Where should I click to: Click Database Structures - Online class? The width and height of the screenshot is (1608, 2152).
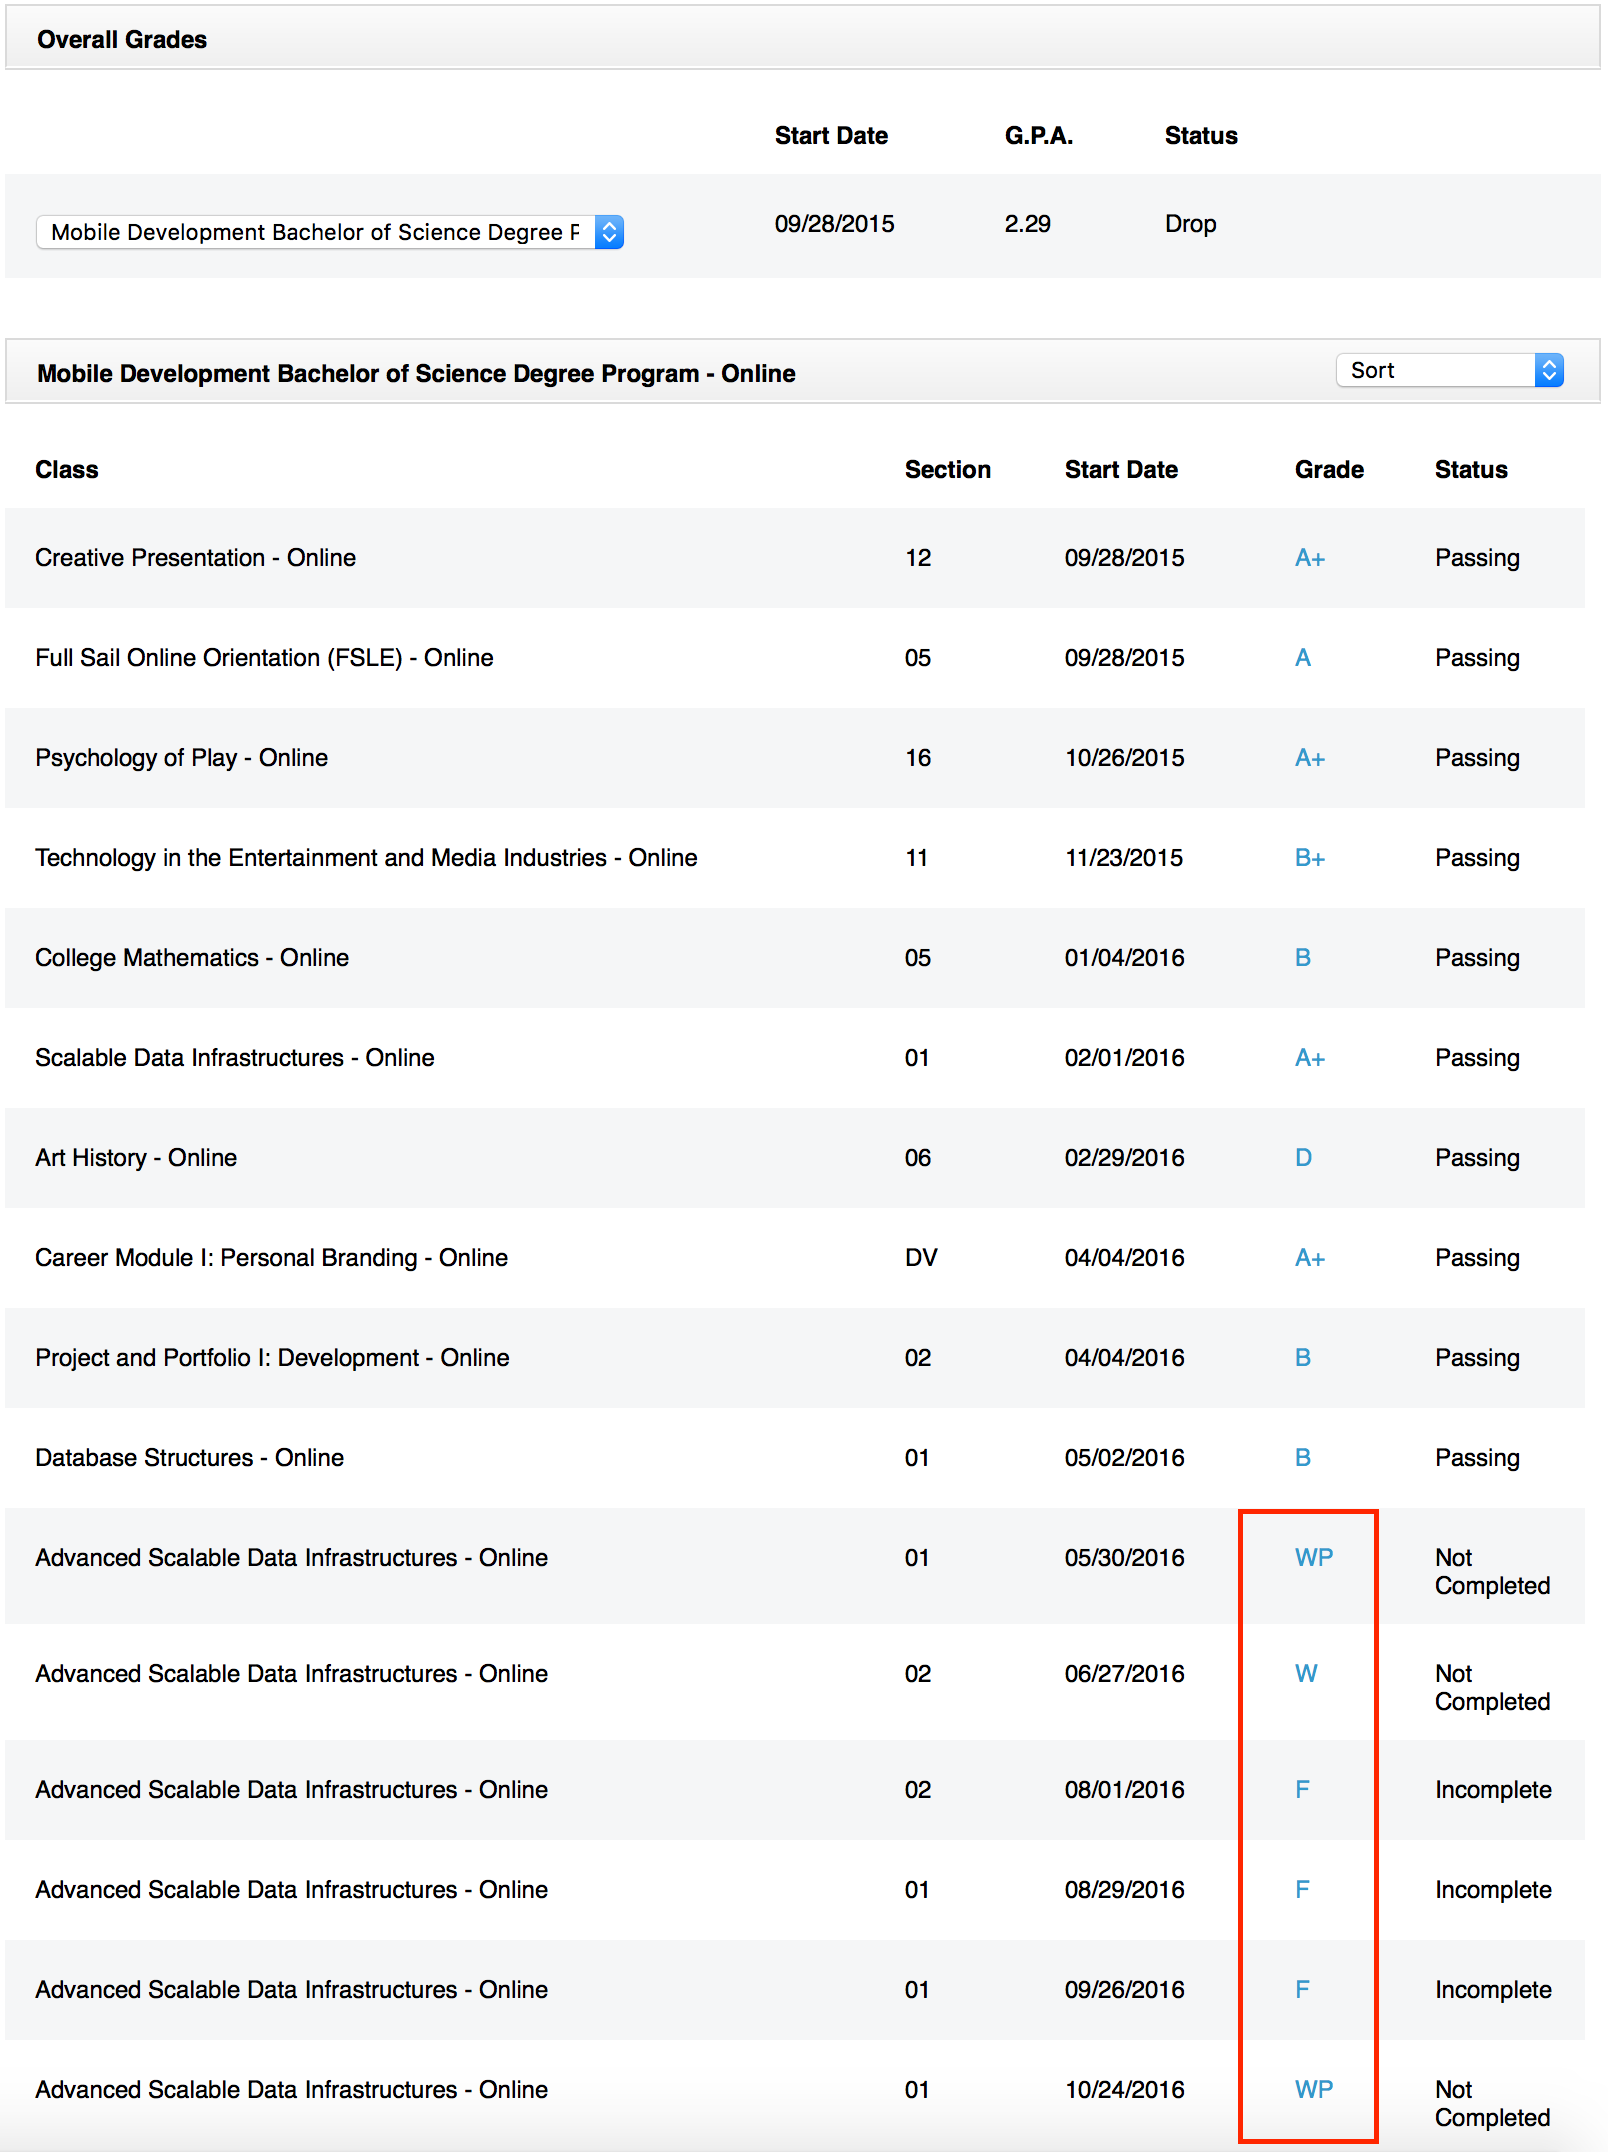click(x=189, y=1458)
